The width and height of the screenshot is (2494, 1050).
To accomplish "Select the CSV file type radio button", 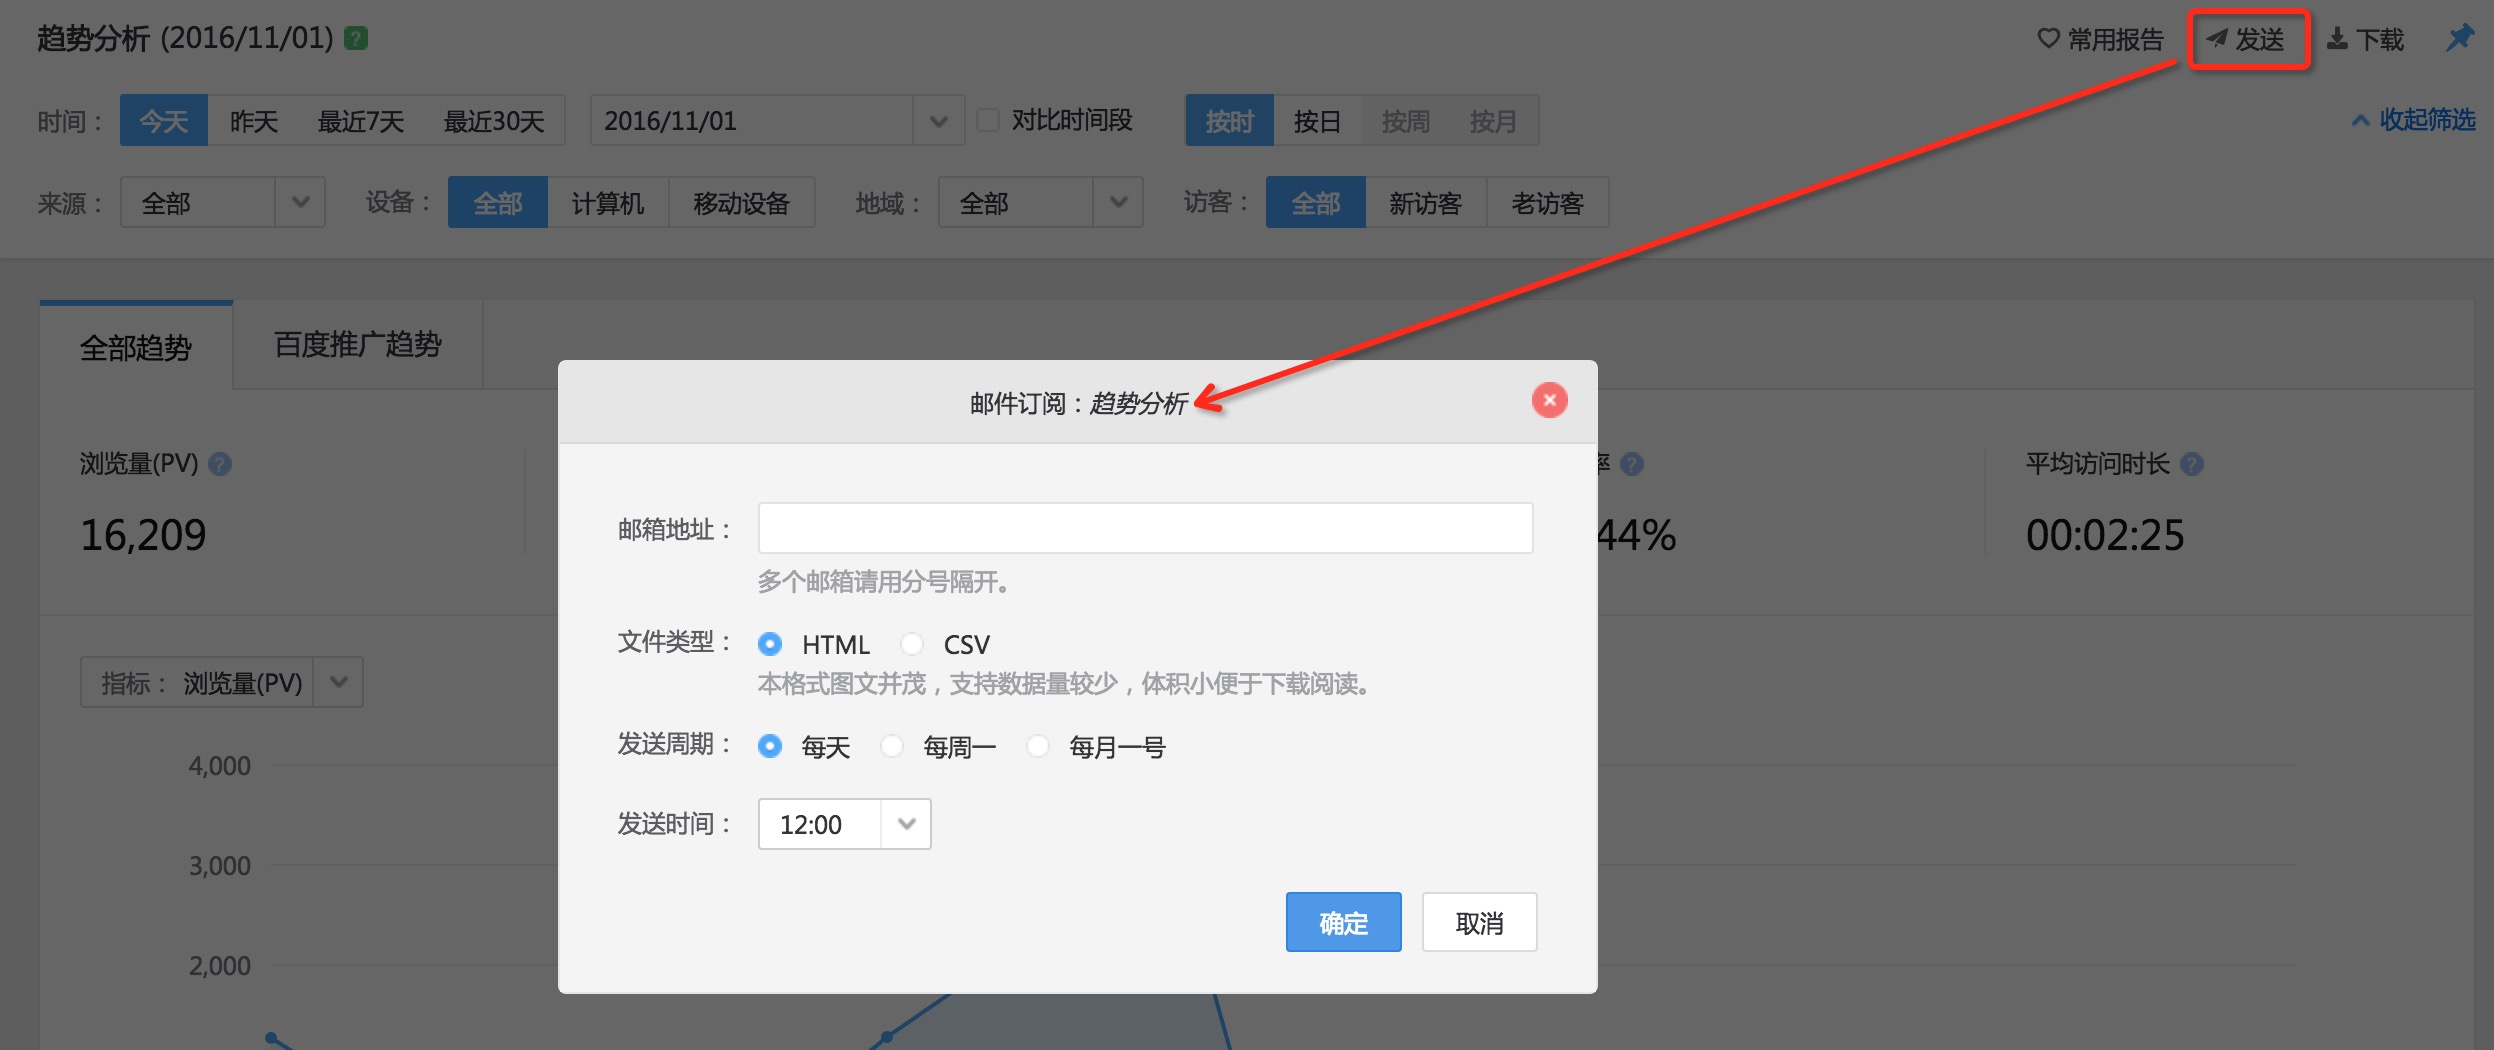I will (912, 644).
